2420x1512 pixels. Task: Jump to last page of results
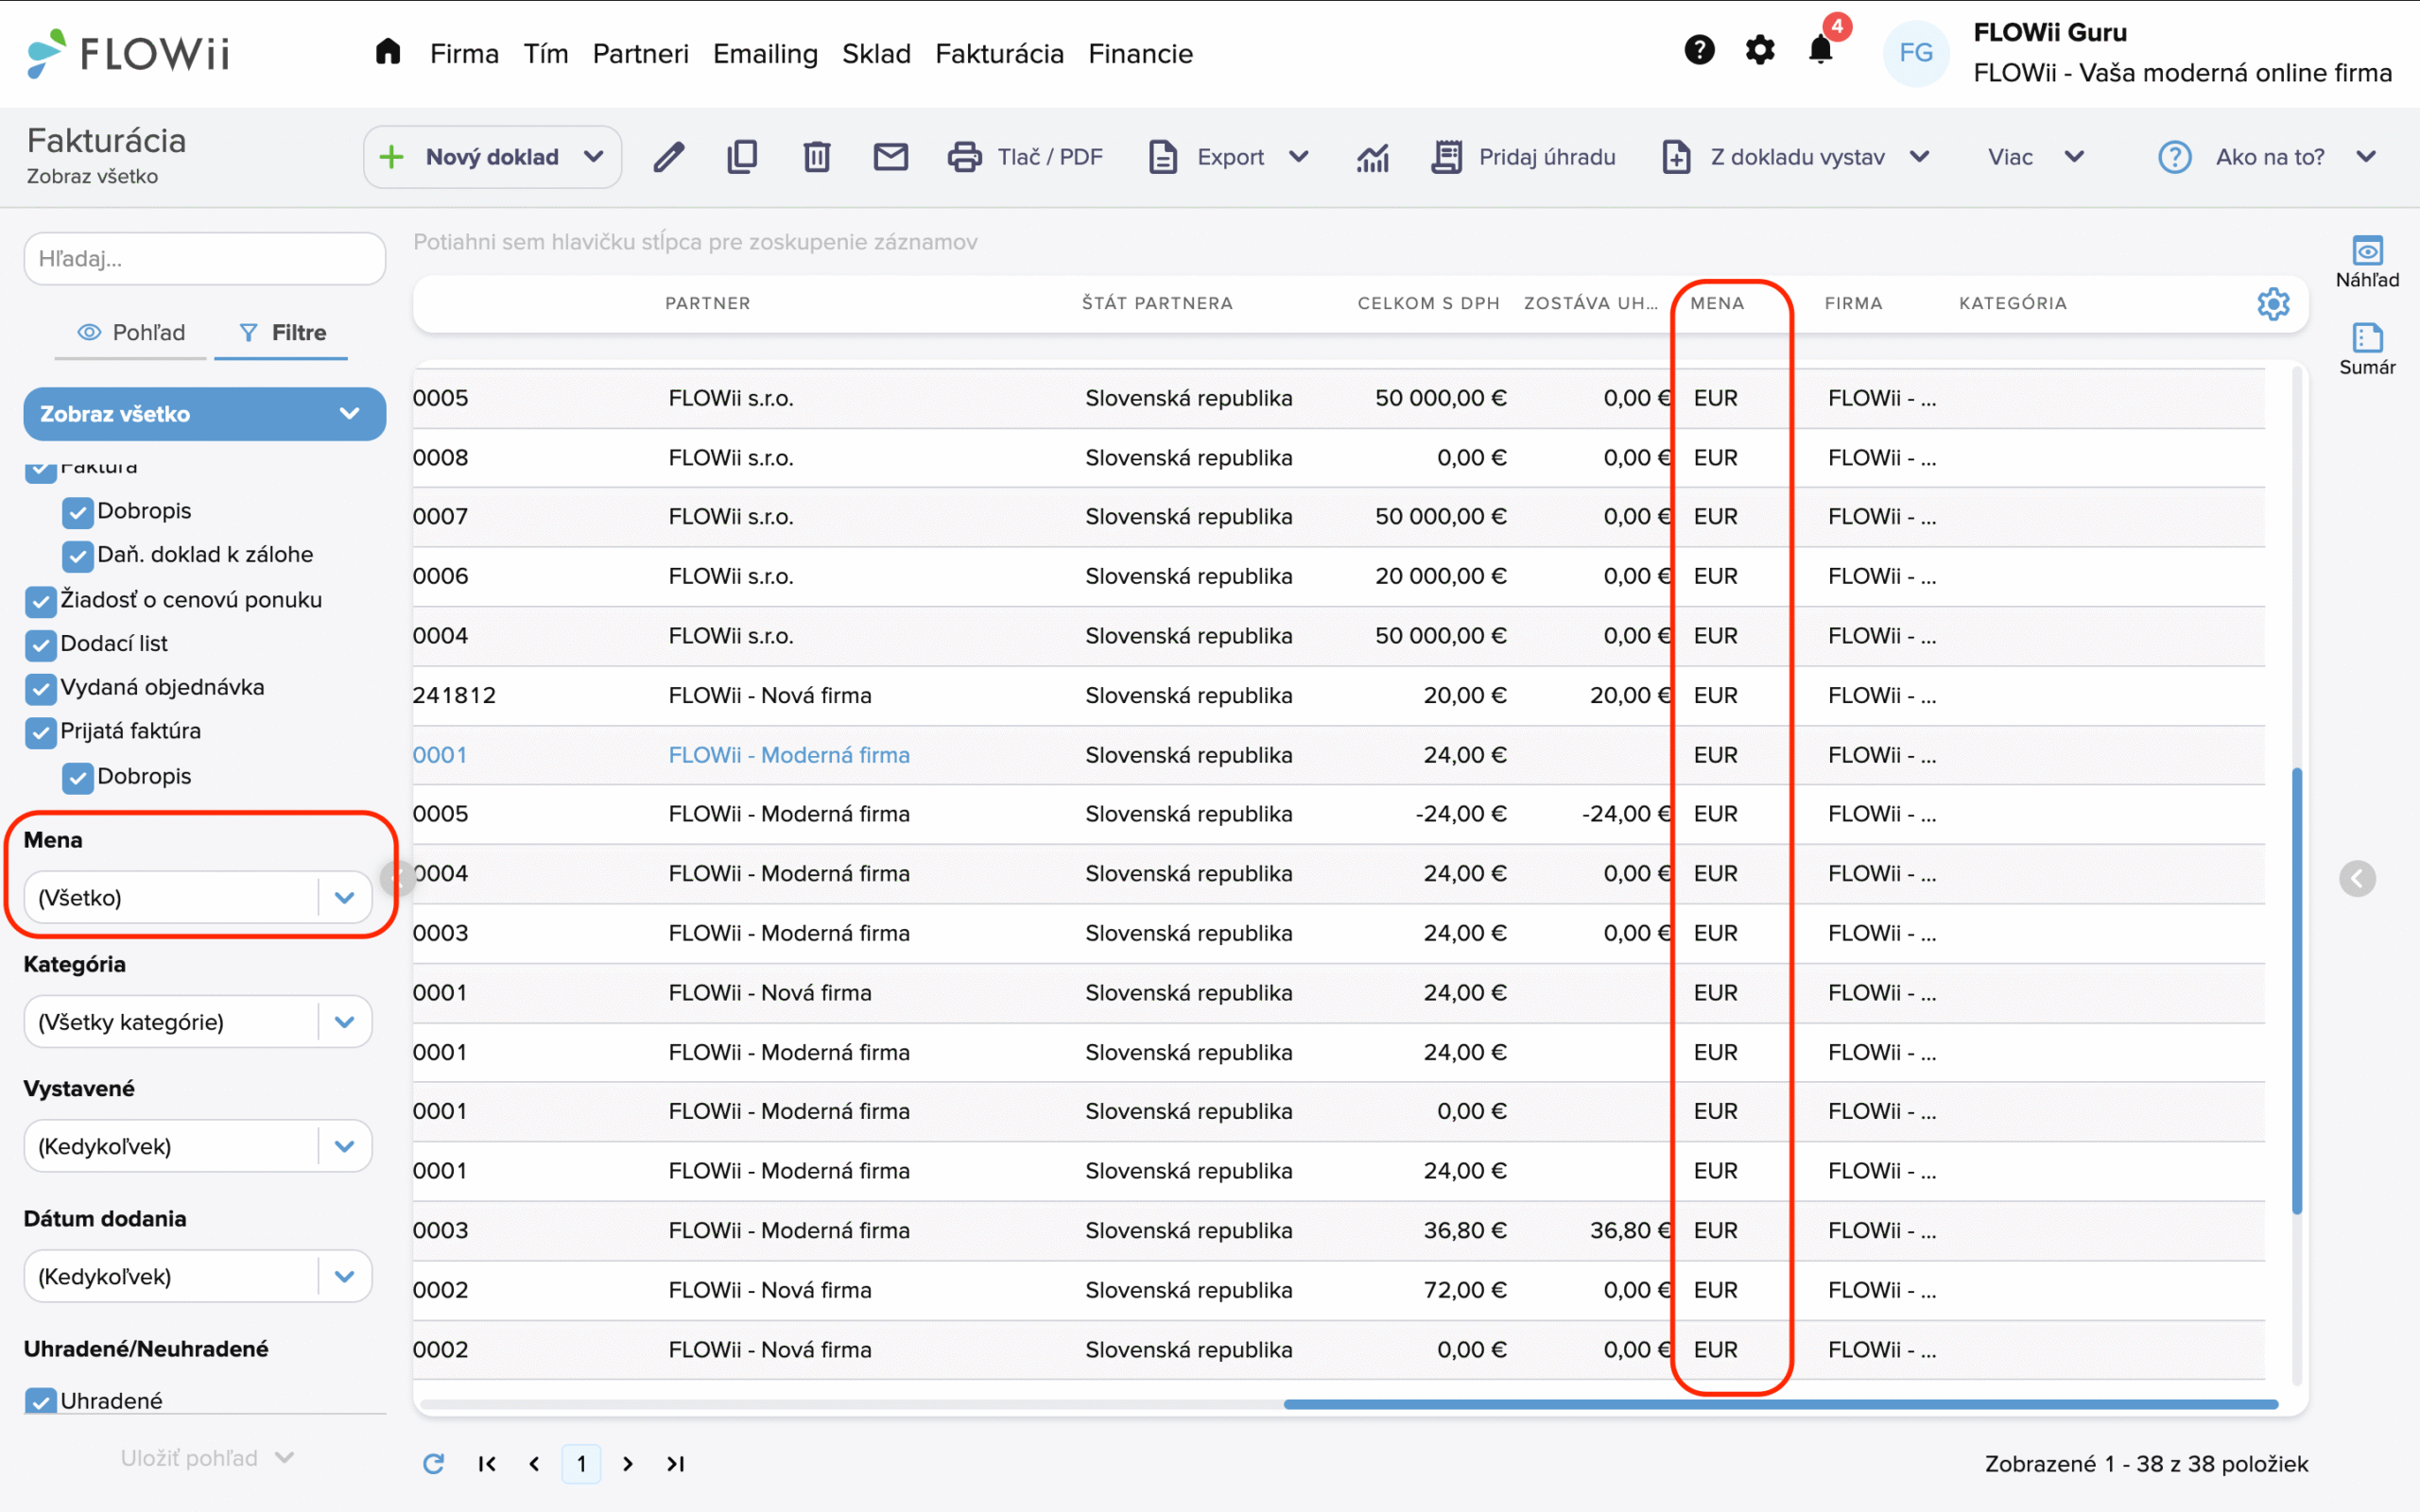click(x=676, y=1464)
